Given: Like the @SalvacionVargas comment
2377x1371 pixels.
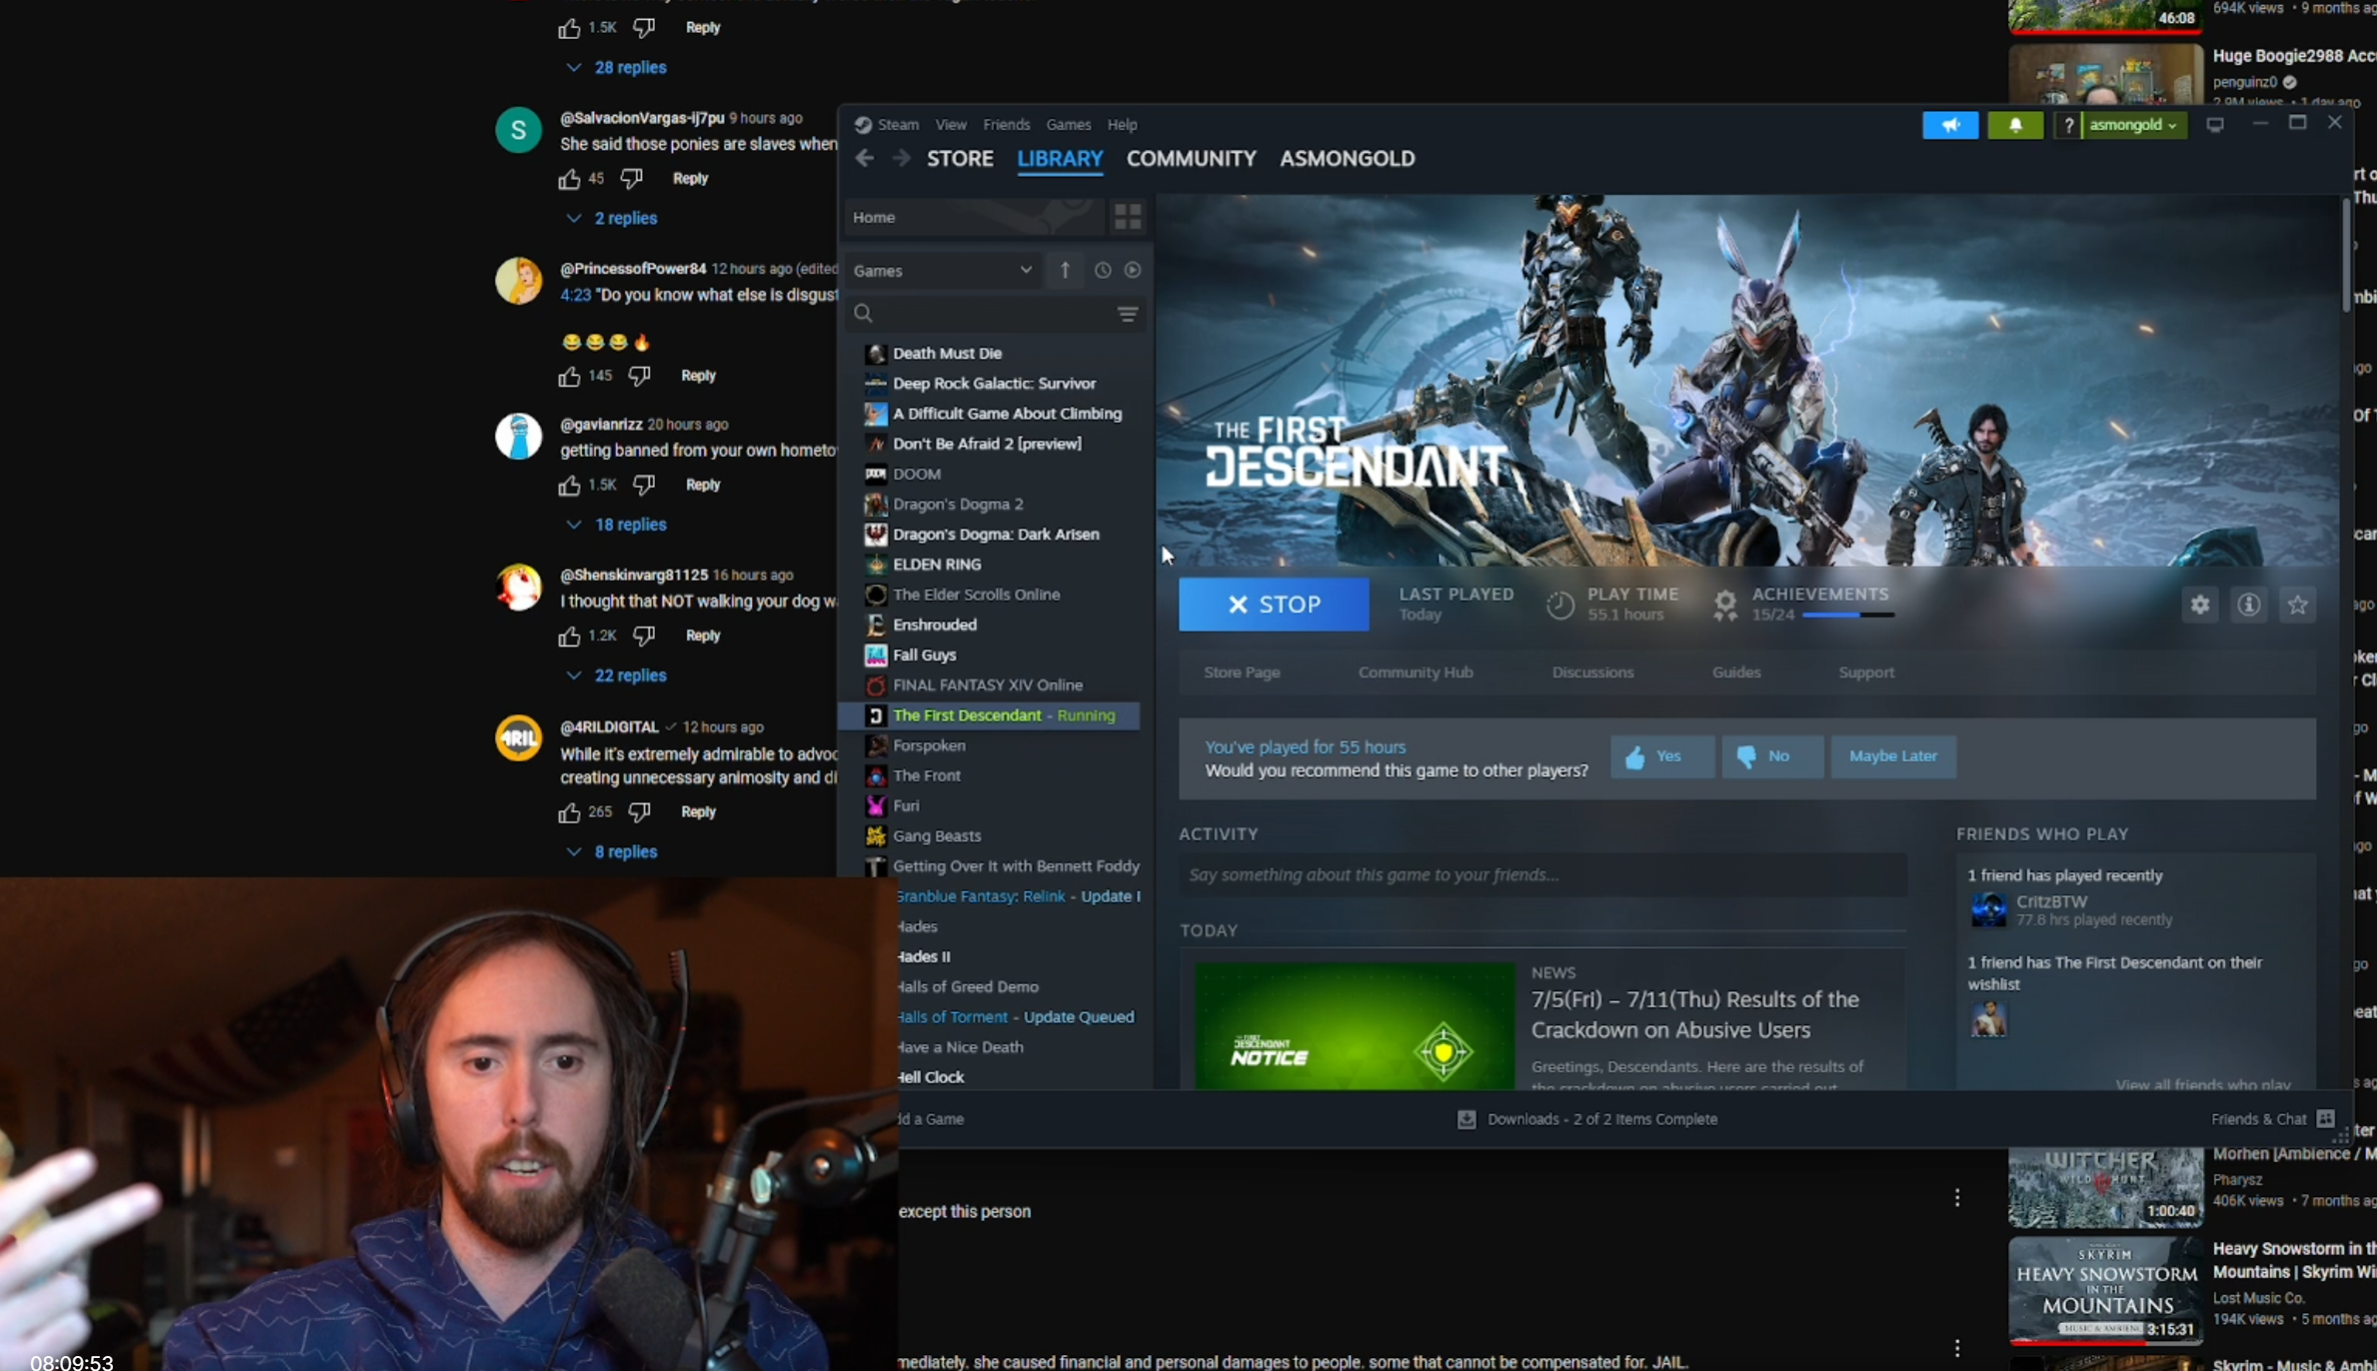Looking at the screenshot, I should click(569, 179).
